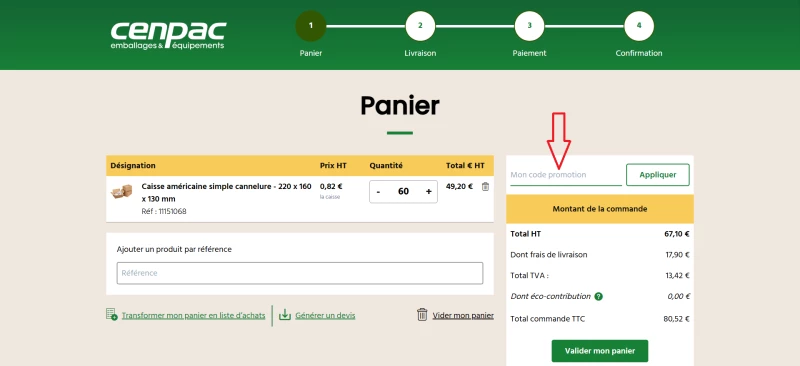
Task: Open the éco-contribution help question icon
Action: coord(598,296)
